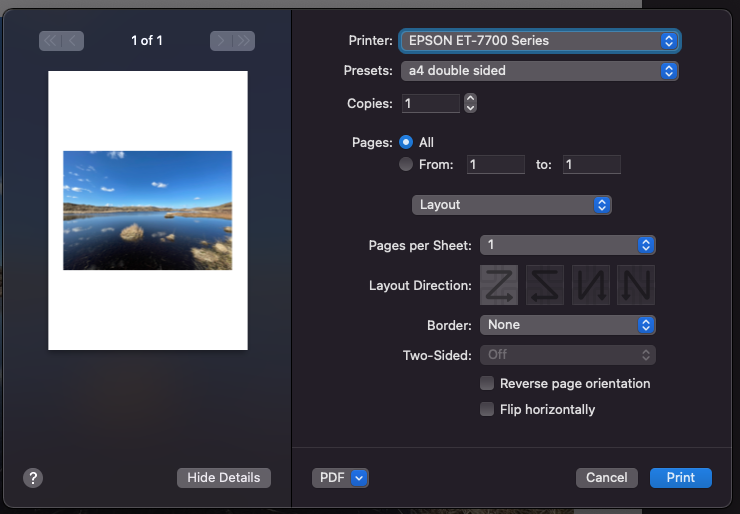Select the From page range radio button
This screenshot has height=514, width=740.
406,164
